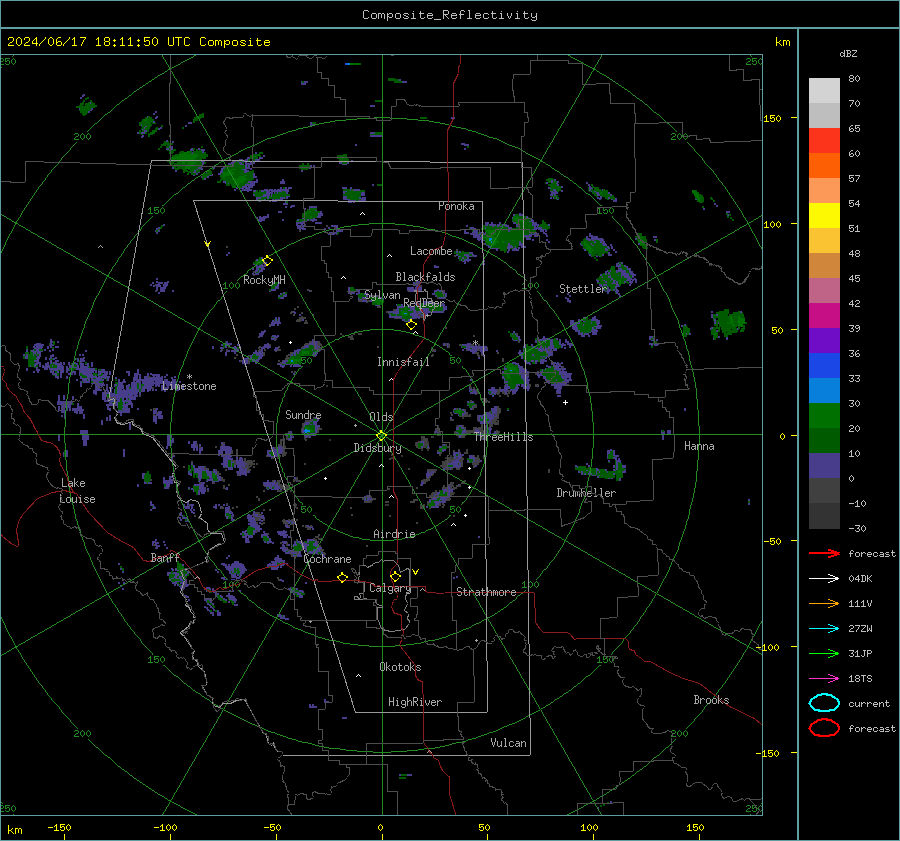Click the Didsbury label
900x841 pixels.
tap(377, 448)
